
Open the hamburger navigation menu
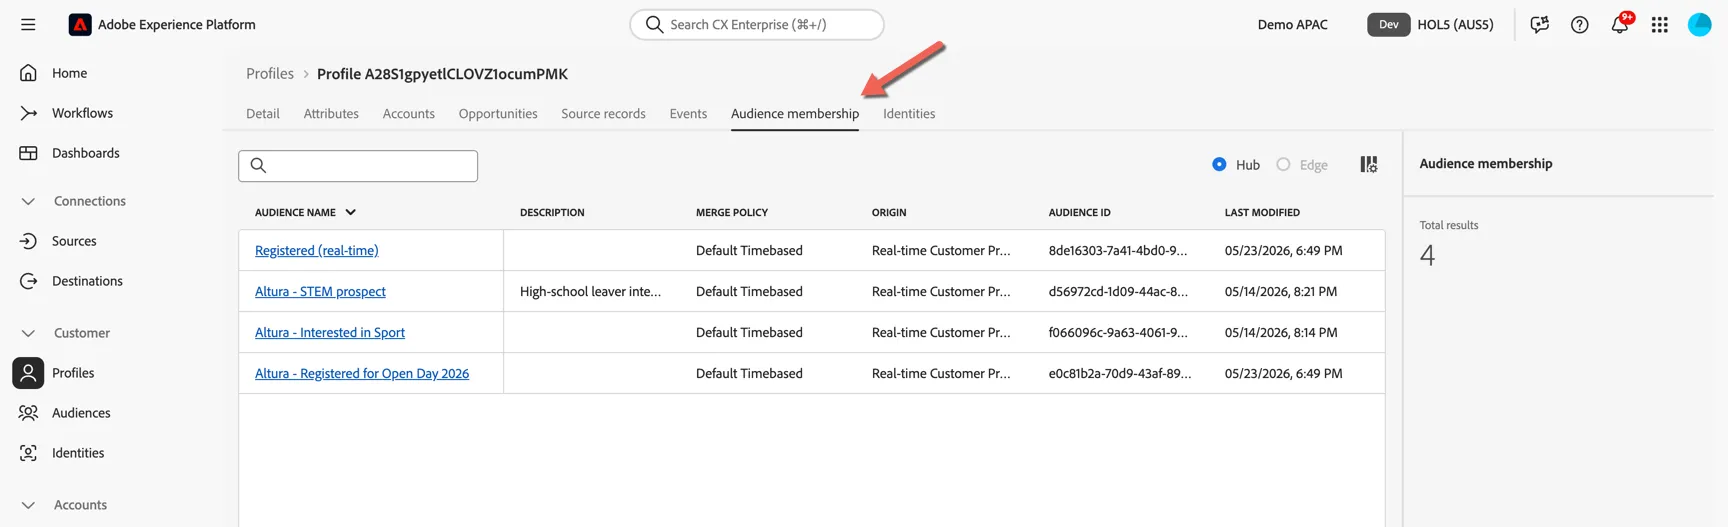coord(28,24)
